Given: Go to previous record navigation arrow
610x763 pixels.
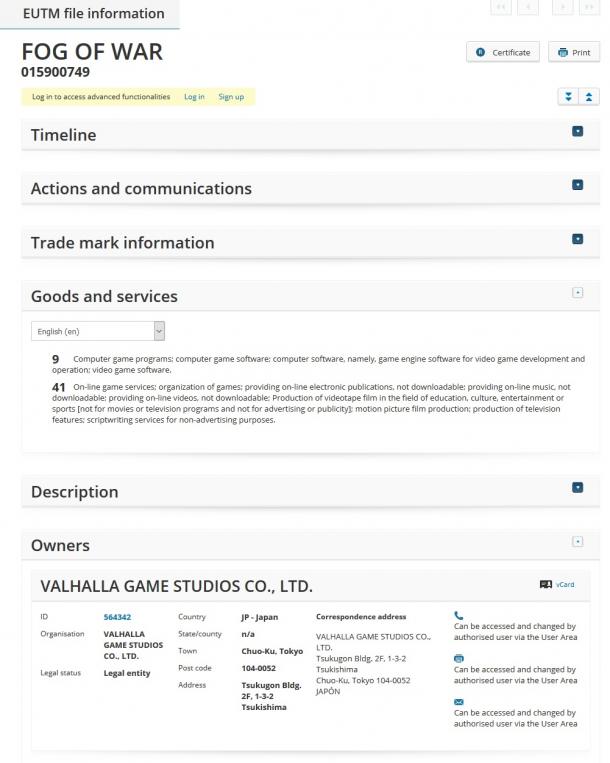Looking at the screenshot, I should (x=528, y=7).
